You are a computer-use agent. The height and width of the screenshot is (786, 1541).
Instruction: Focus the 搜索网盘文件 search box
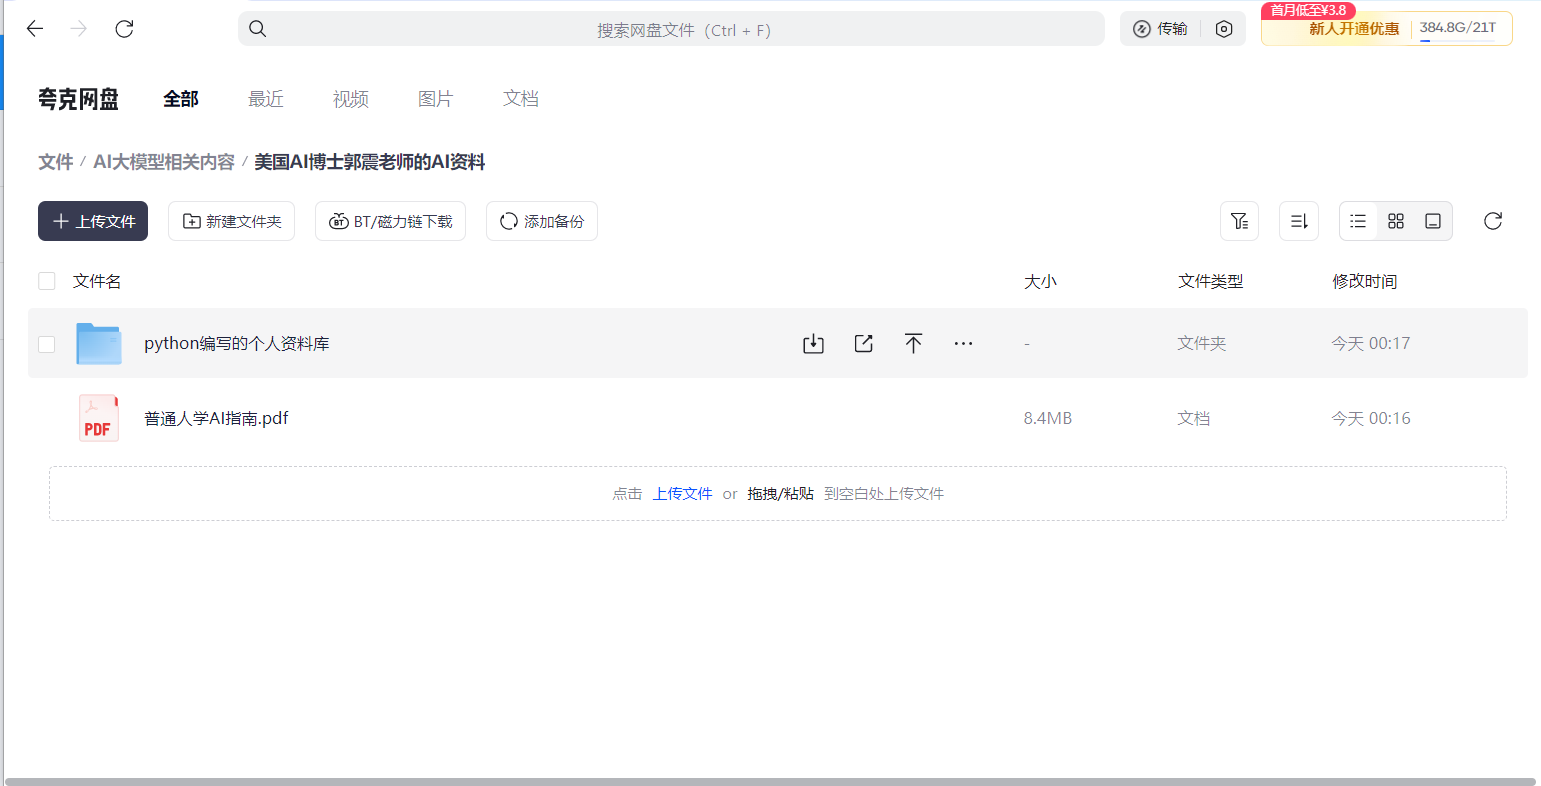(x=671, y=29)
